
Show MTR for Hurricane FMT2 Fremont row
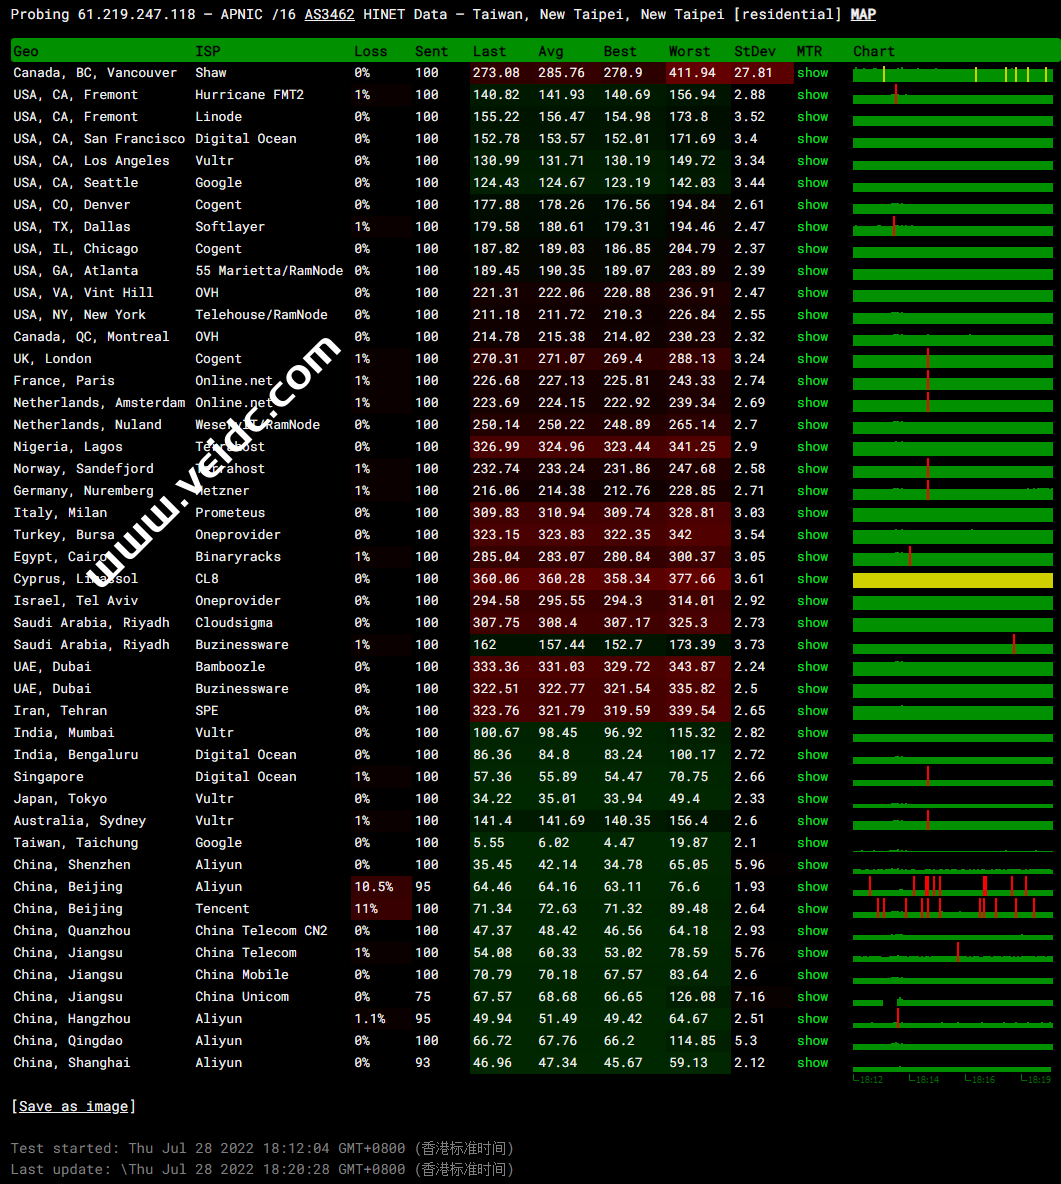813,94
